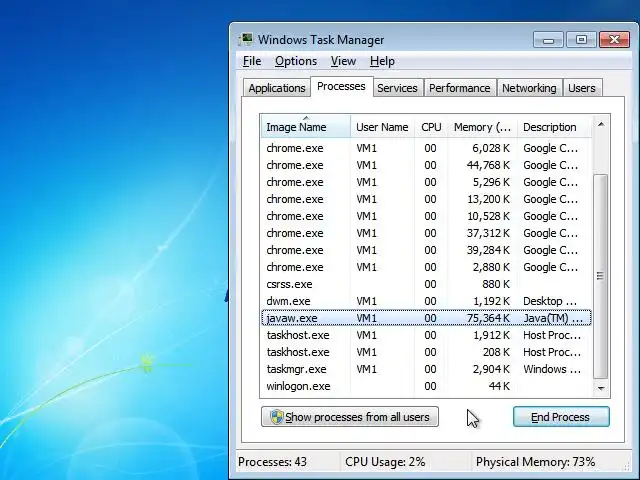Switch to the Services tab

point(397,88)
